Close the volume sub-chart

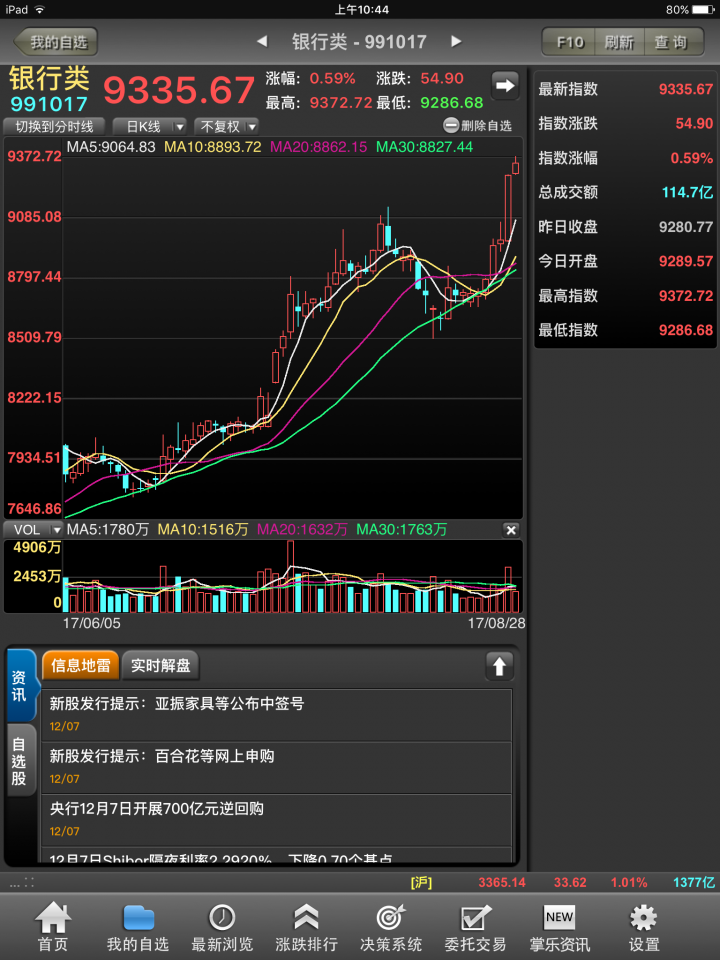511,530
